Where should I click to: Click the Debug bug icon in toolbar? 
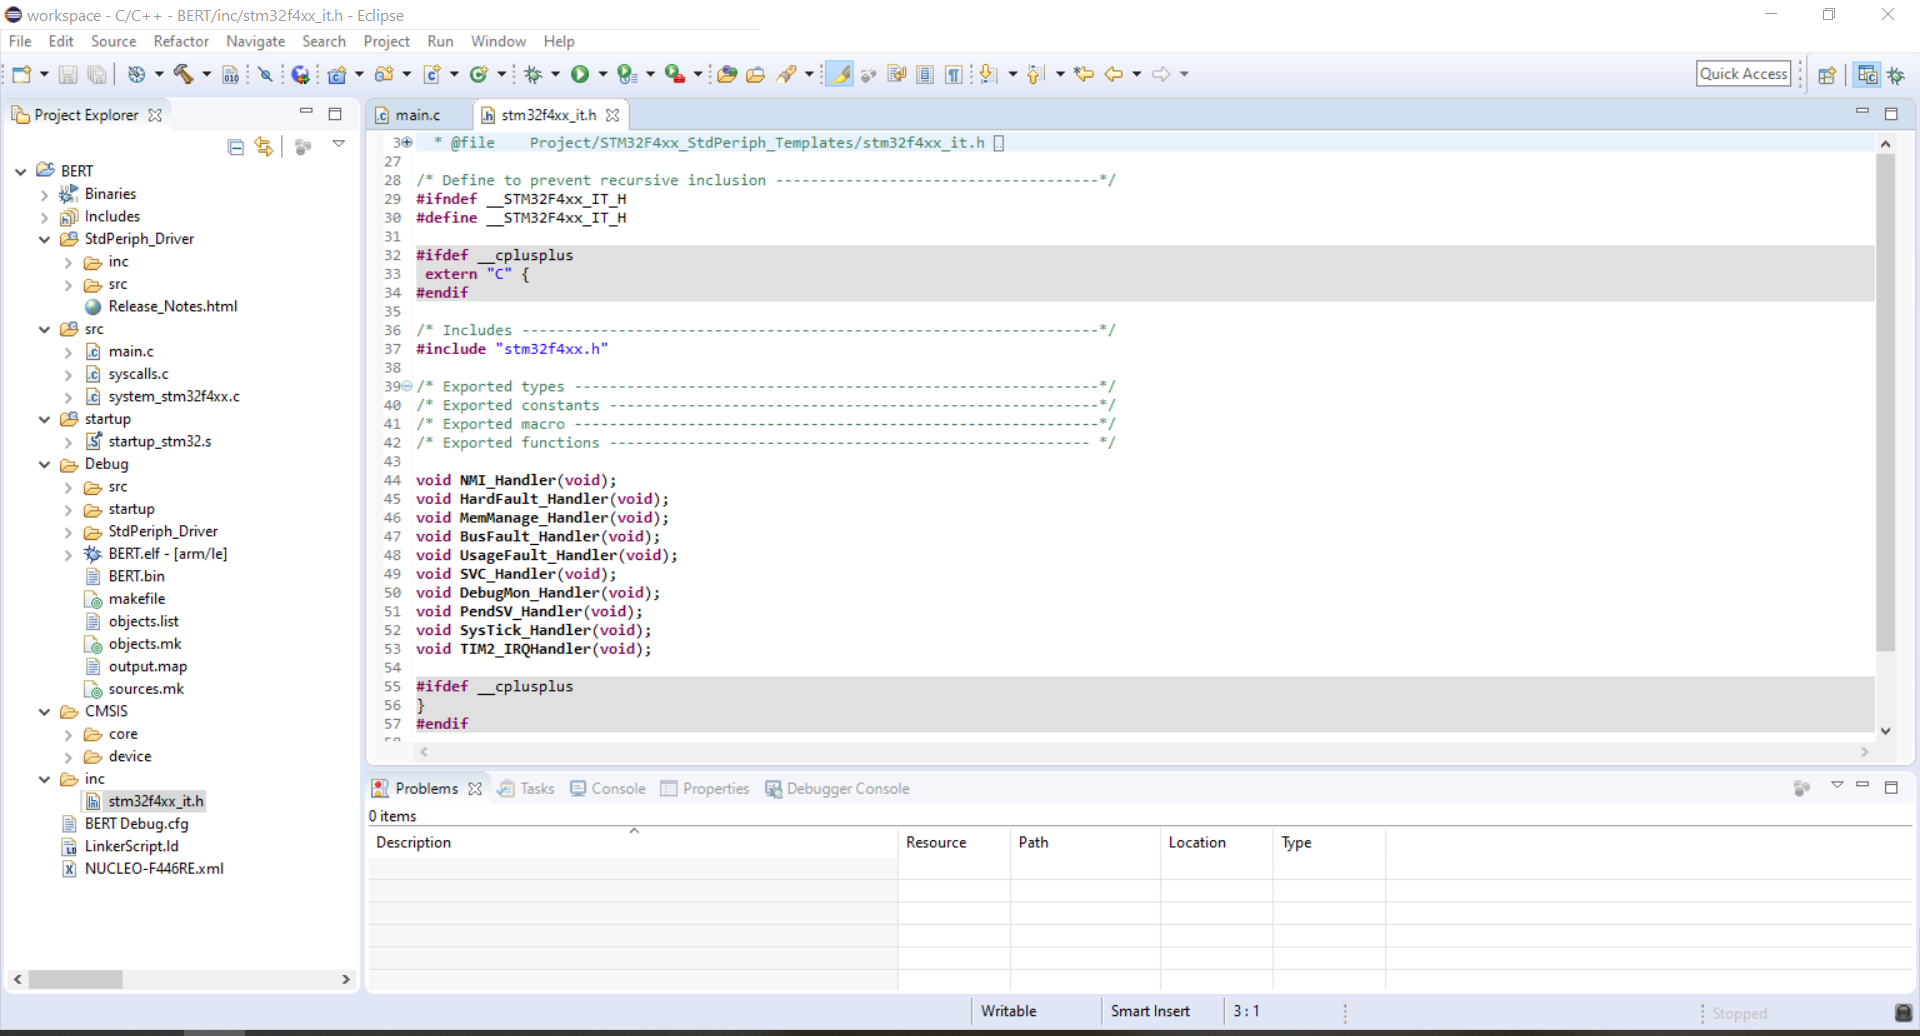[533, 74]
